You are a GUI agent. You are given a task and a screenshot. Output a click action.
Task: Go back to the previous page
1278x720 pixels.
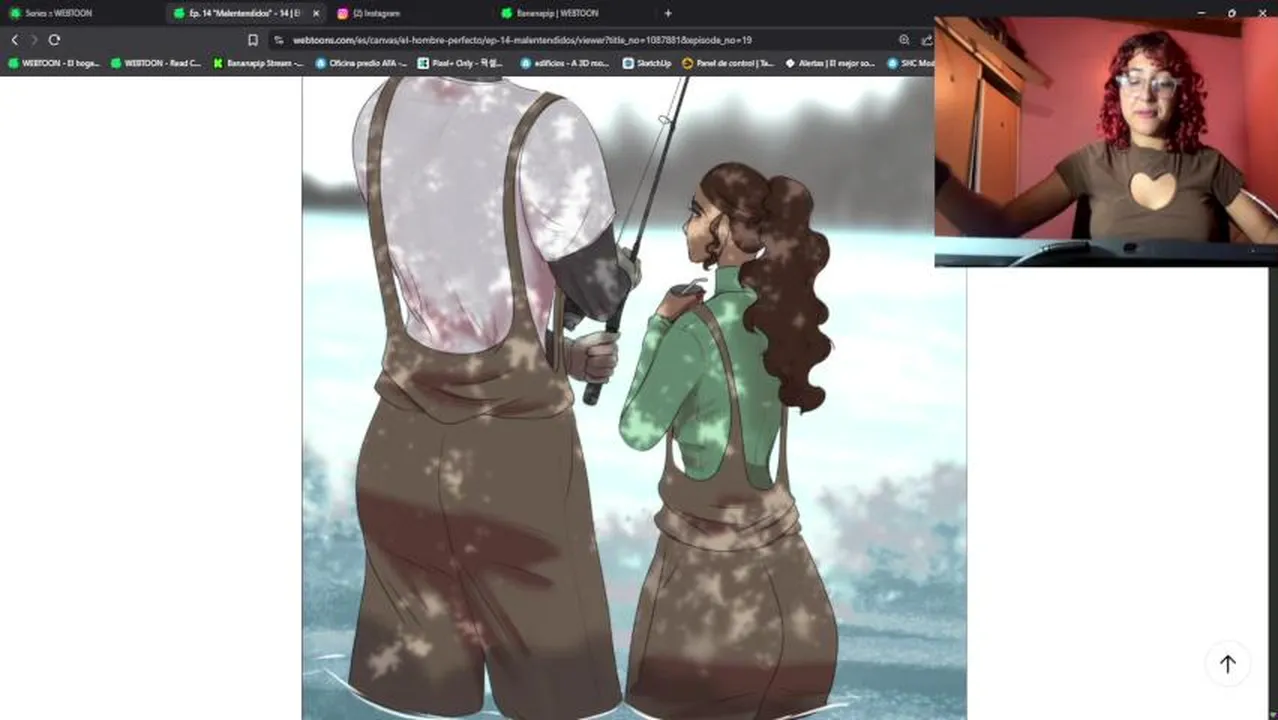[14, 40]
